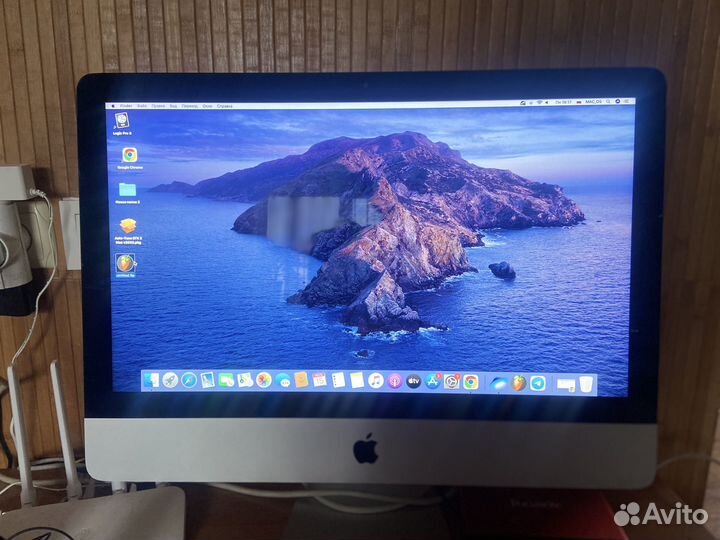Click the Wi-Fi status menu icon

point(540,102)
